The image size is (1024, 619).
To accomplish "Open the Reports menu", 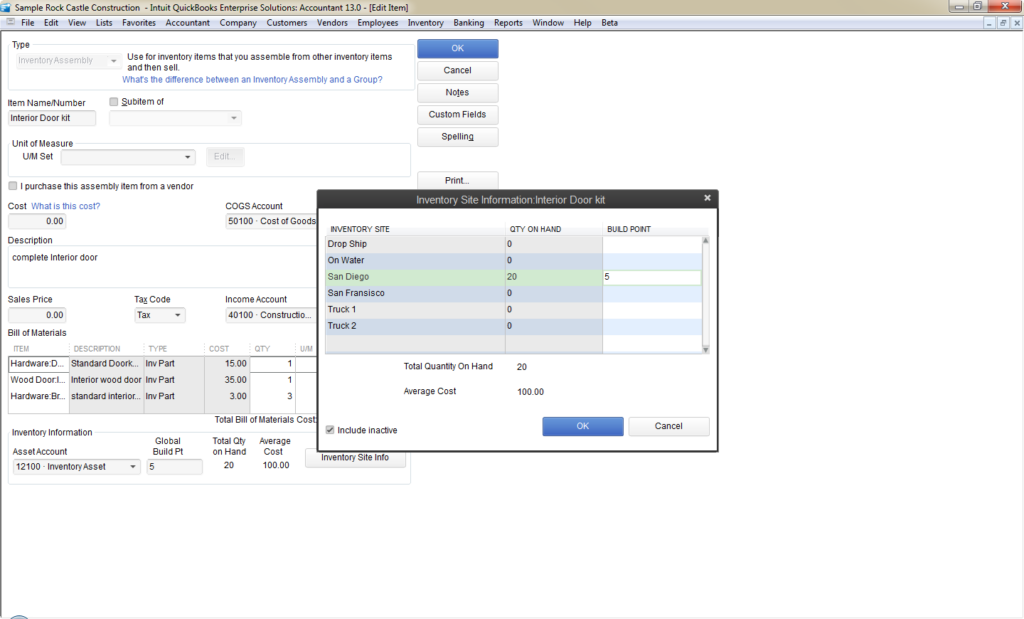I will (508, 23).
